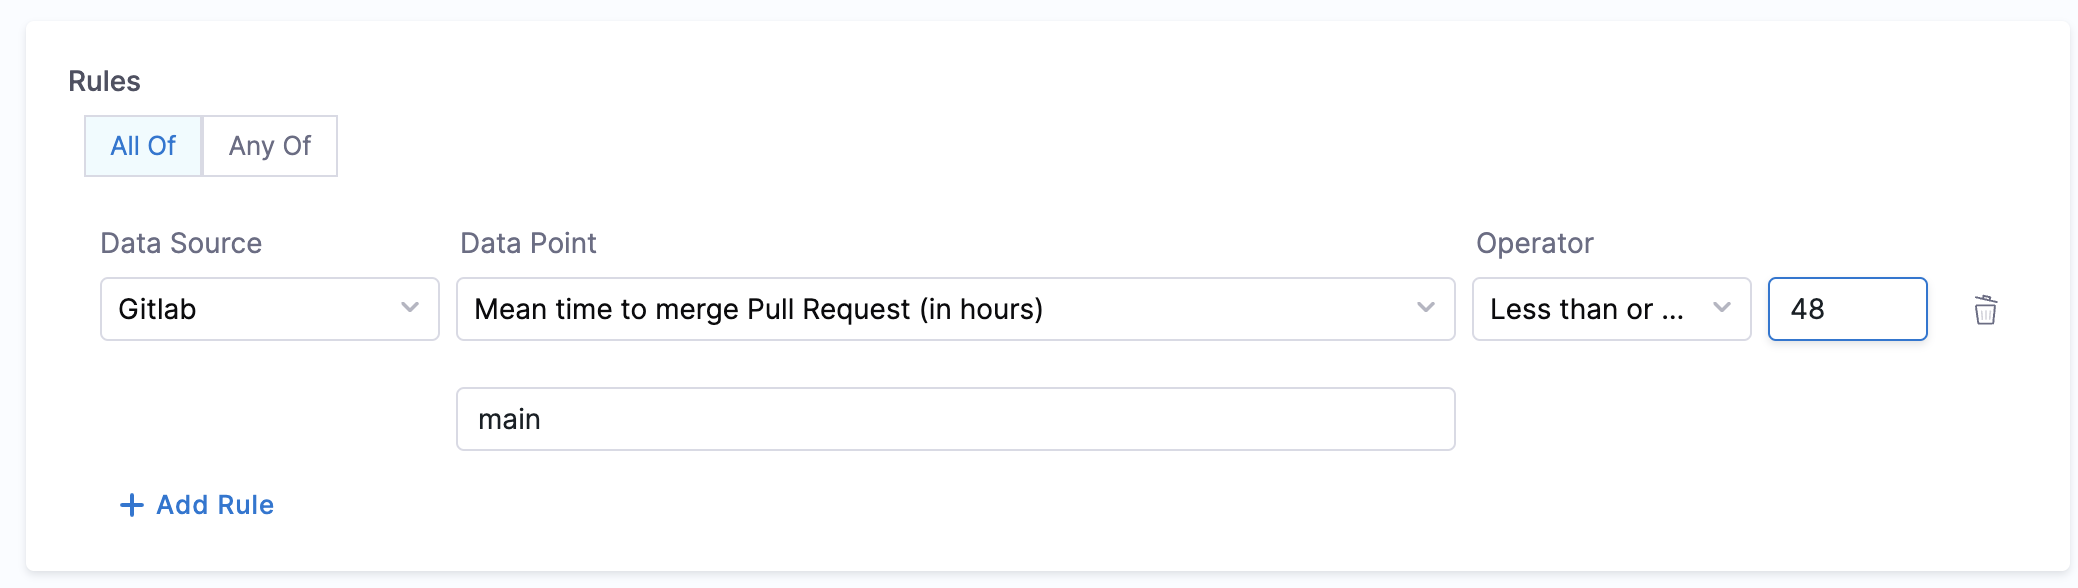Open the 'Less than or ...' operator dropdown
The height and width of the screenshot is (588, 2078).
pos(1610,309)
